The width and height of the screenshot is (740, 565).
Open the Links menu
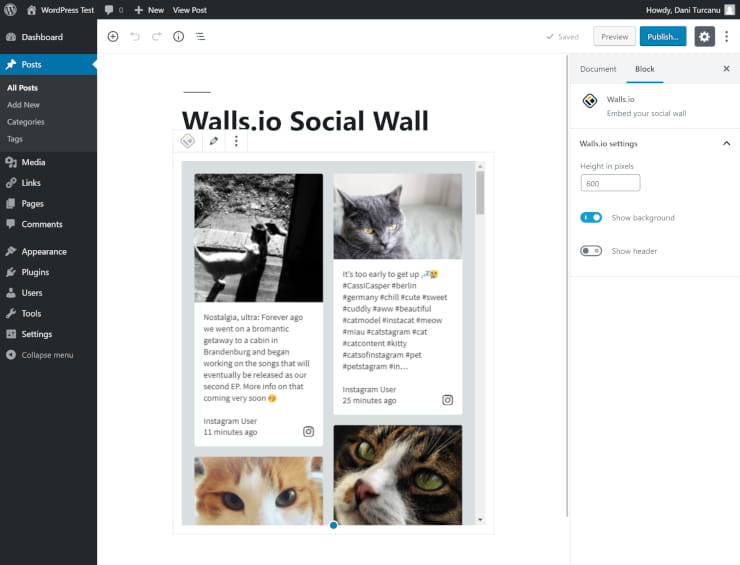click(48, 183)
